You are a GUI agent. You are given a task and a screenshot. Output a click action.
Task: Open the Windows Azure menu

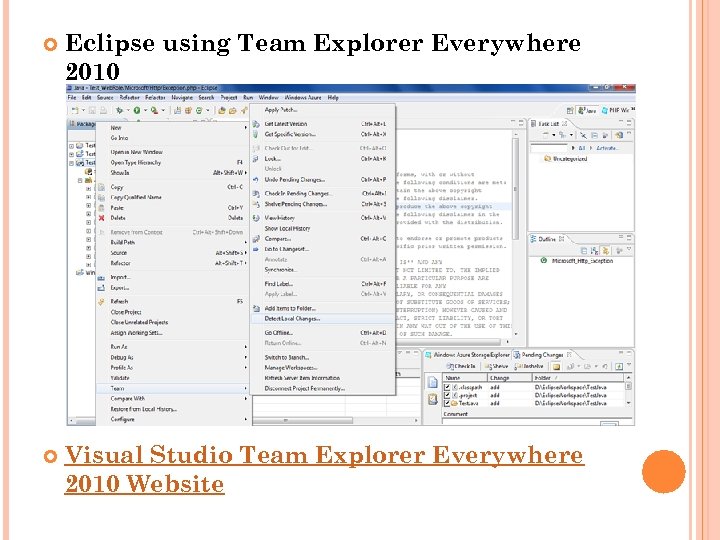point(303,97)
